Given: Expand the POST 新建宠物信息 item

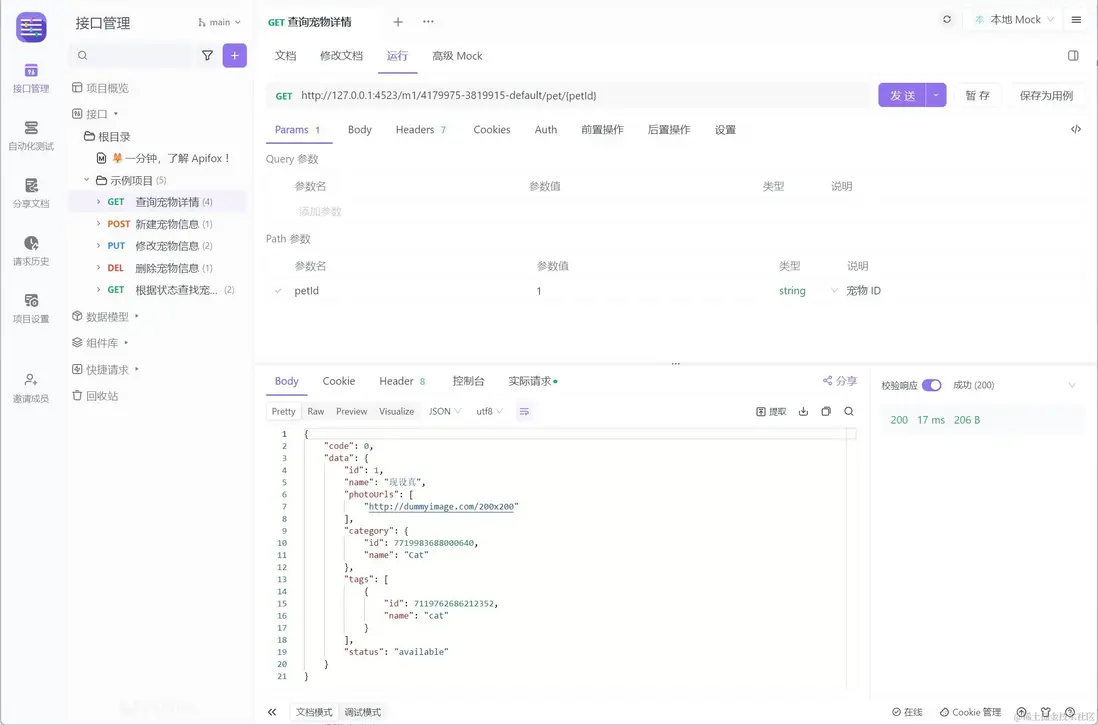Looking at the screenshot, I should click(99, 224).
